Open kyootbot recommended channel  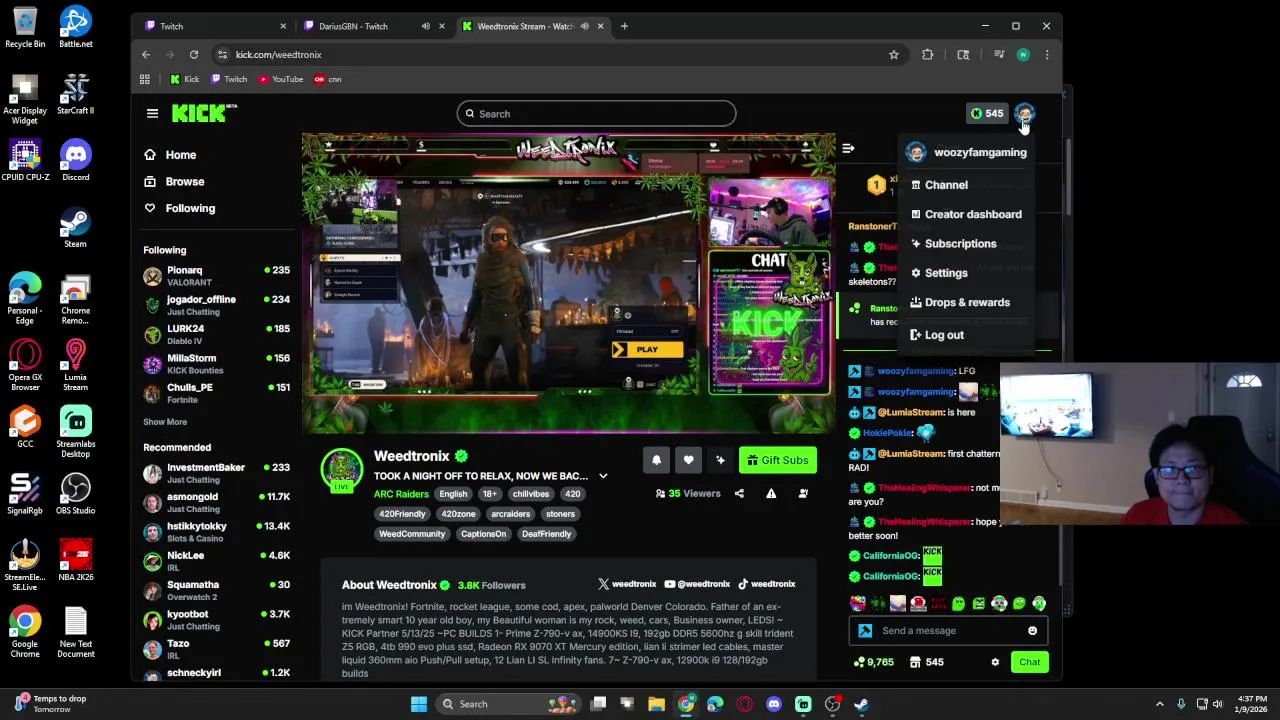(216, 619)
